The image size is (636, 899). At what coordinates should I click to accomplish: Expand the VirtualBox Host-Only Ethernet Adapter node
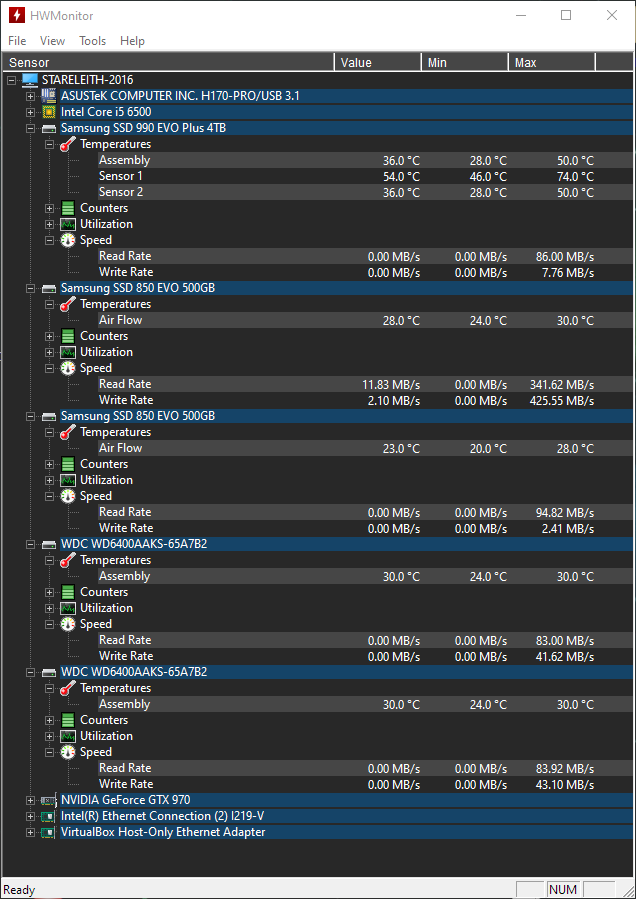[30, 832]
